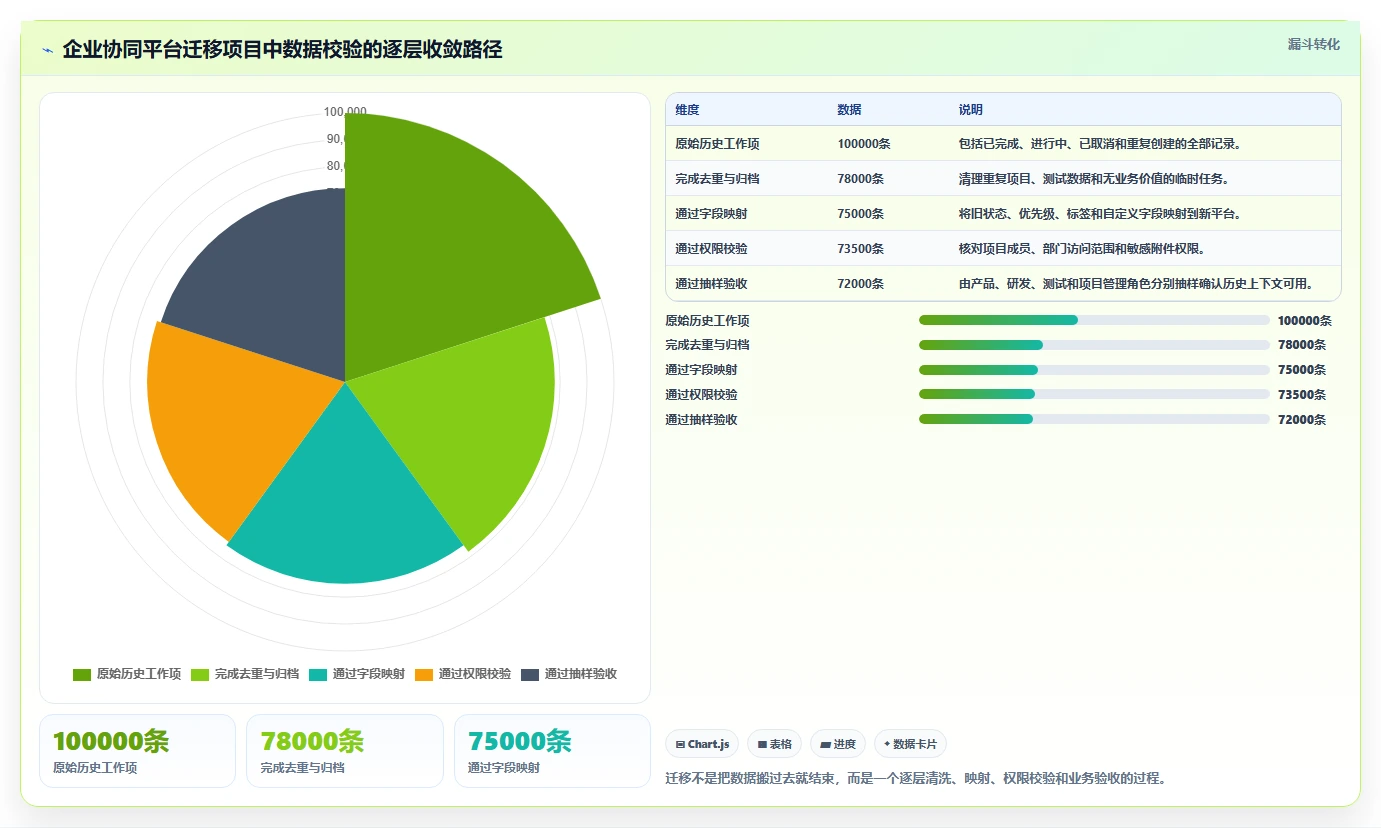Click table cell 100000条
The width and height of the screenshot is (1381, 828).
[x=864, y=144]
